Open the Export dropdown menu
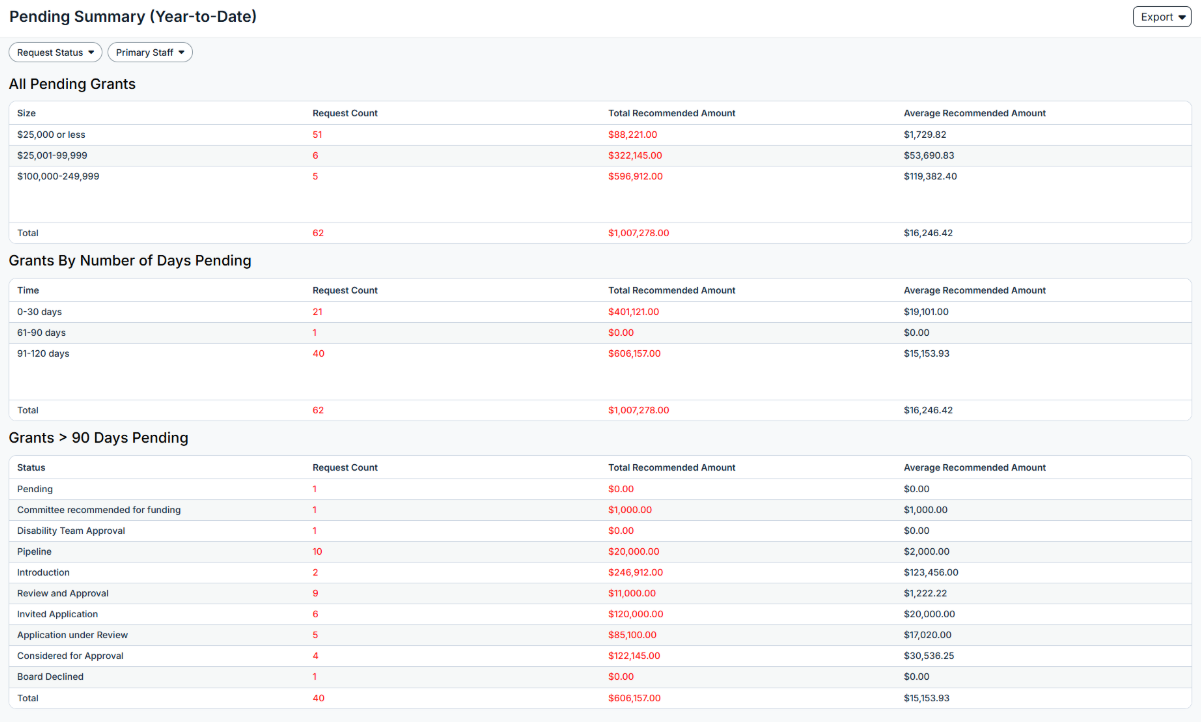 coord(1161,17)
